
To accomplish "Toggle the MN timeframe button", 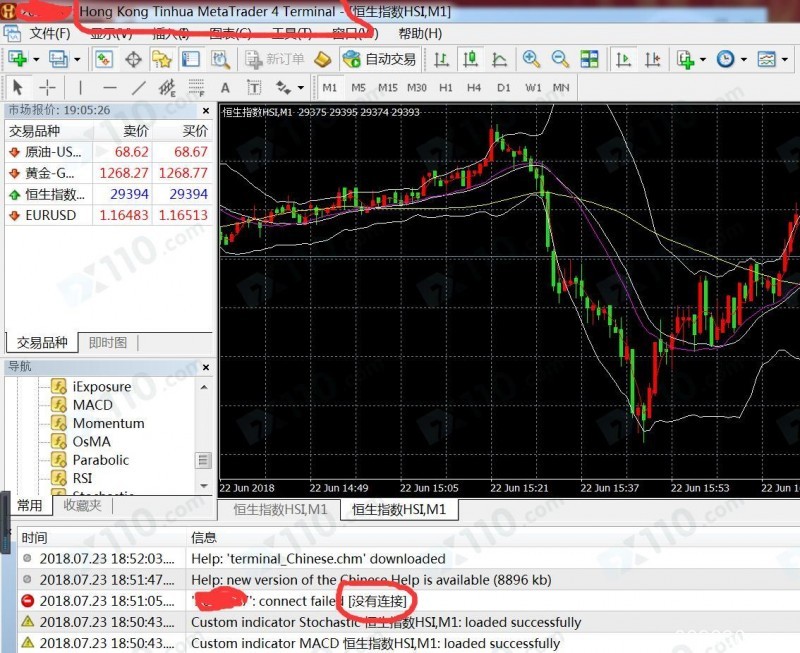I will pyautogui.click(x=561, y=88).
